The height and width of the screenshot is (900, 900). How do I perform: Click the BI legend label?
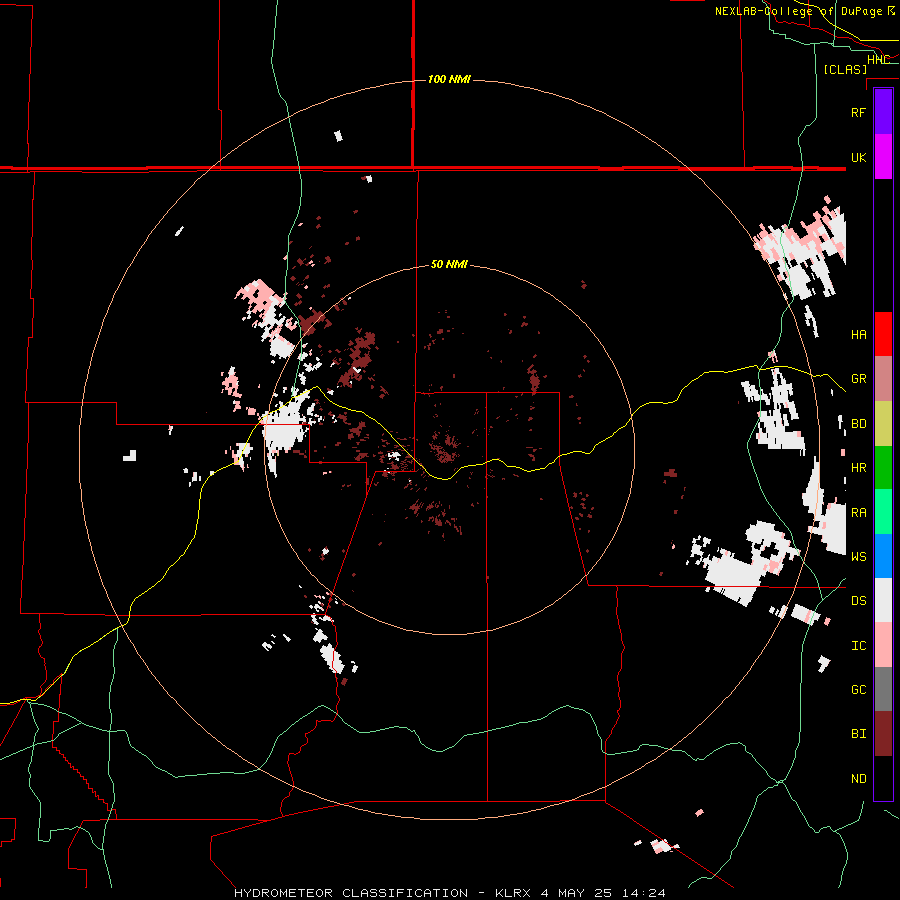click(859, 734)
